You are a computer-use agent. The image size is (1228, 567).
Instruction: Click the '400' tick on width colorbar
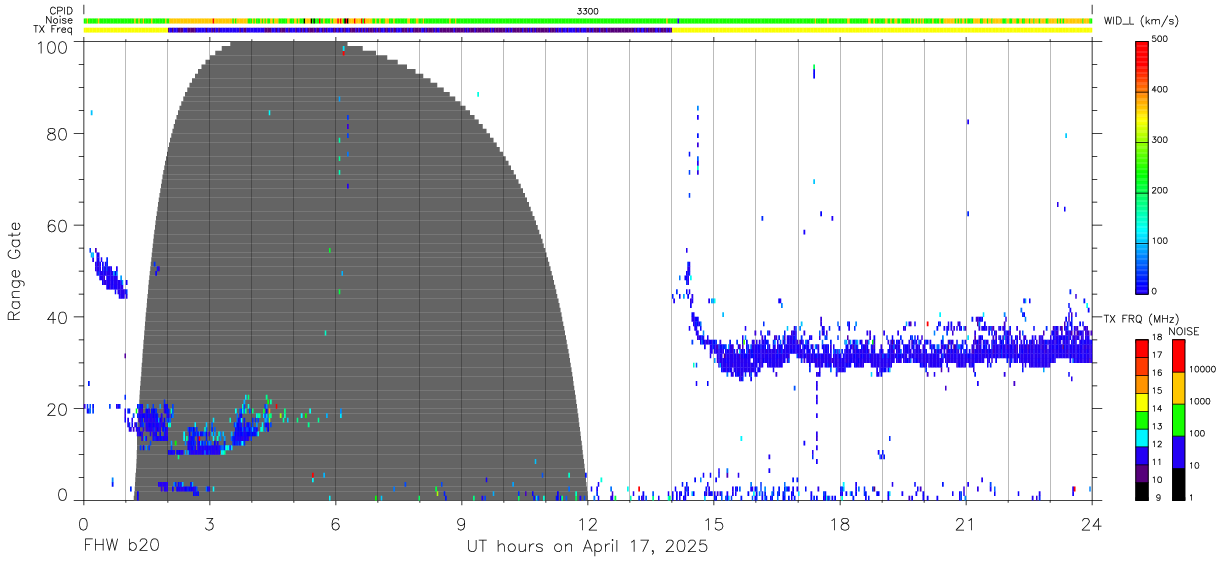(x=1160, y=90)
